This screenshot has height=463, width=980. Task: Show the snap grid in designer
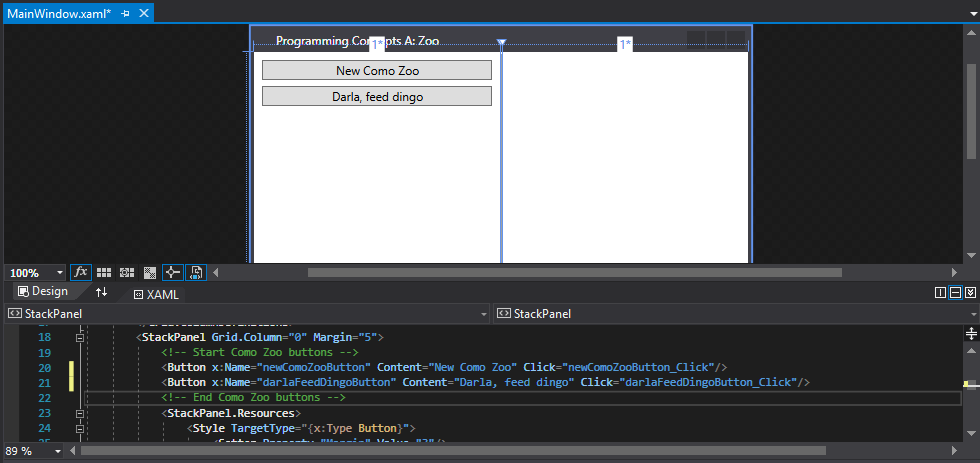(104, 272)
